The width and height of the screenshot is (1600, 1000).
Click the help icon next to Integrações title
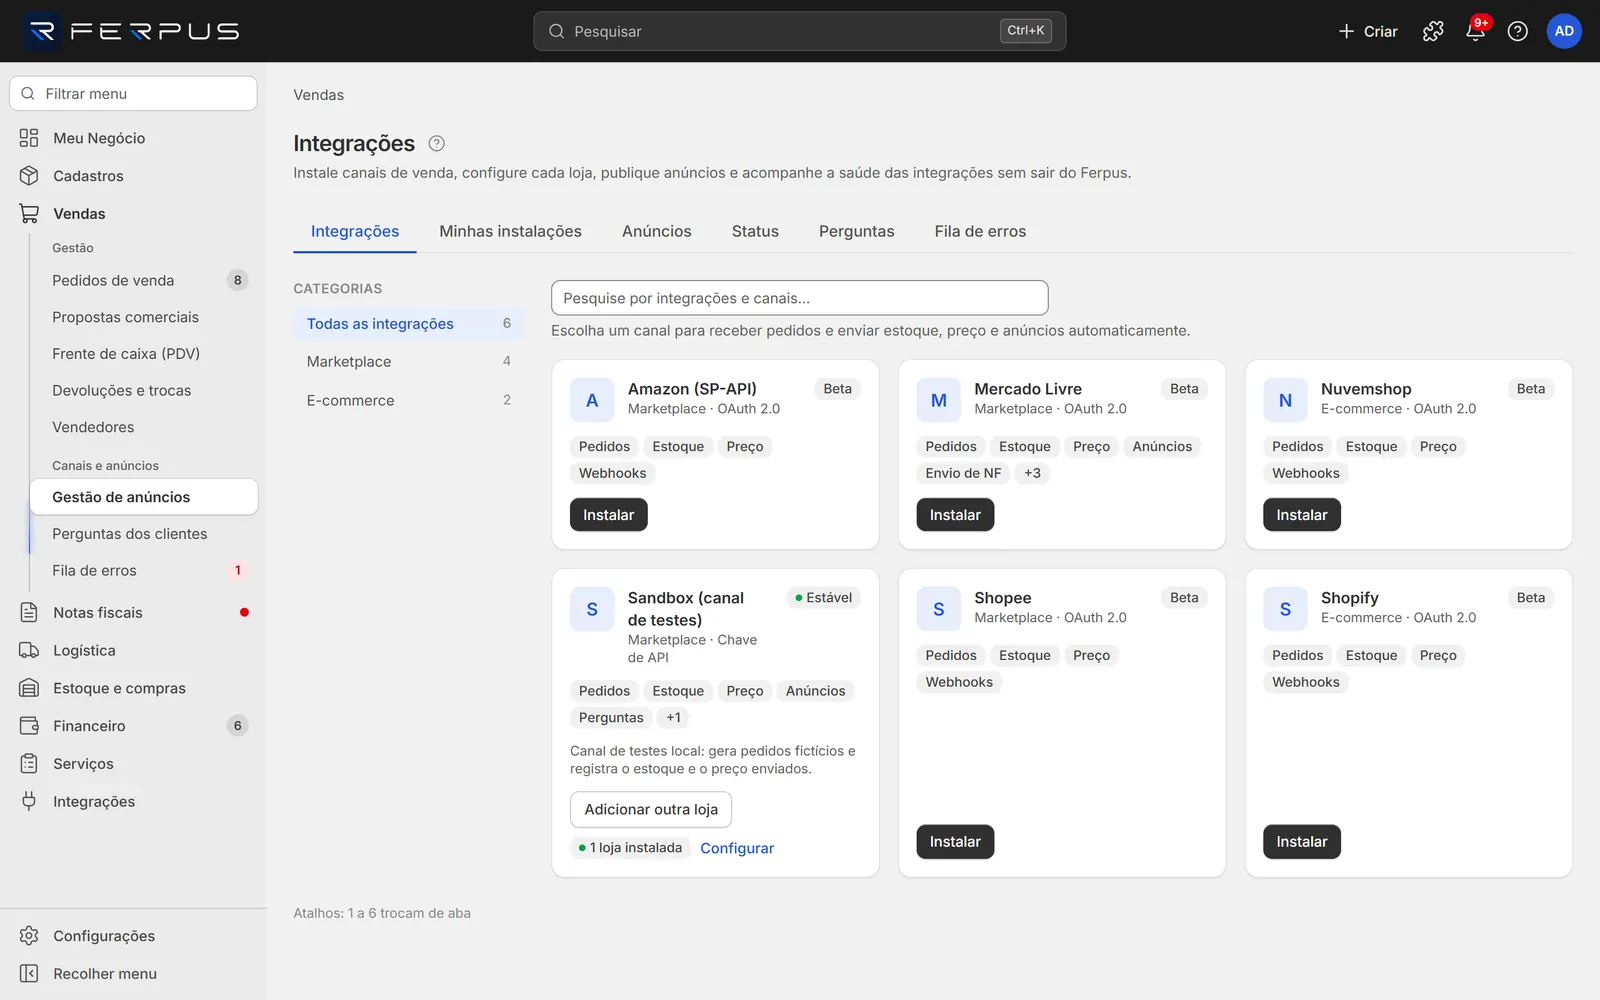coord(436,143)
